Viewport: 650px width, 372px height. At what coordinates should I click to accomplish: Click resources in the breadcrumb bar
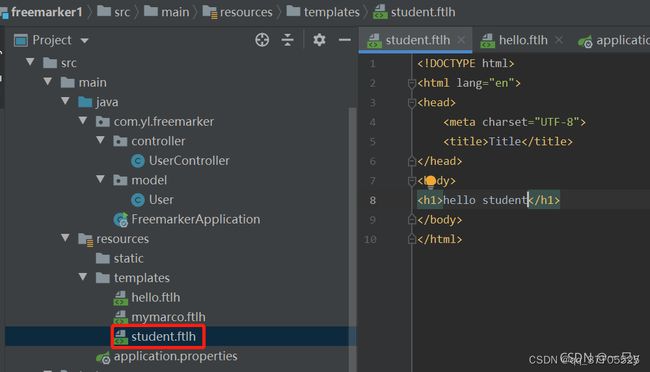pos(238,12)
